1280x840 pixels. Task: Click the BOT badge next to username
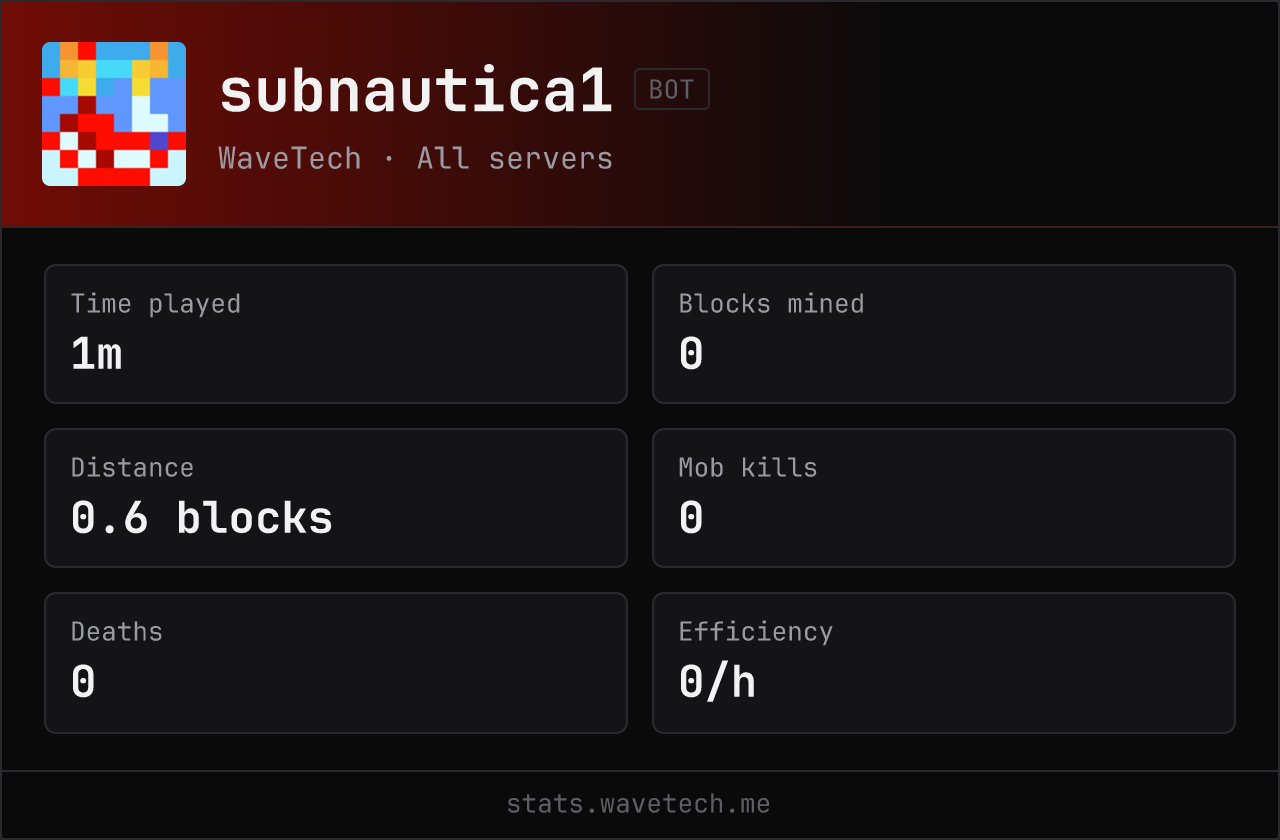[672, 89]
